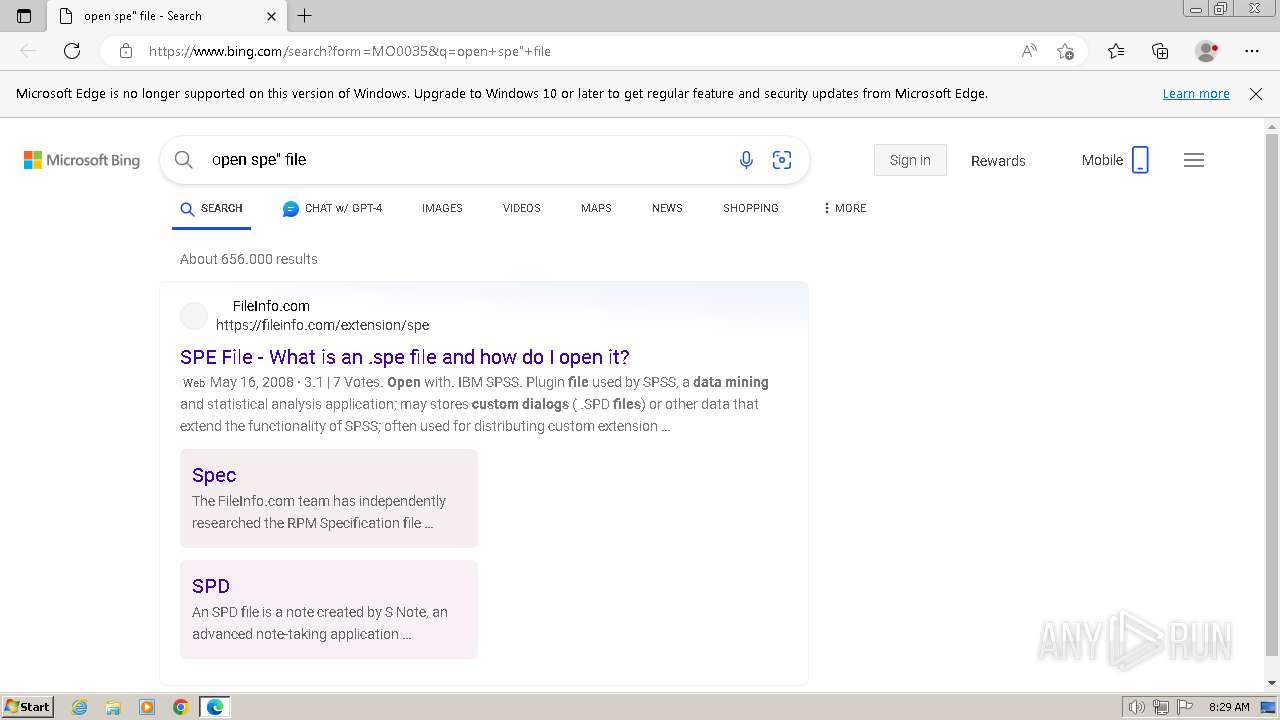The width and height of the screenshot is (1280, 720).
Task: Click the Sign in button
Action: point(910,160)
